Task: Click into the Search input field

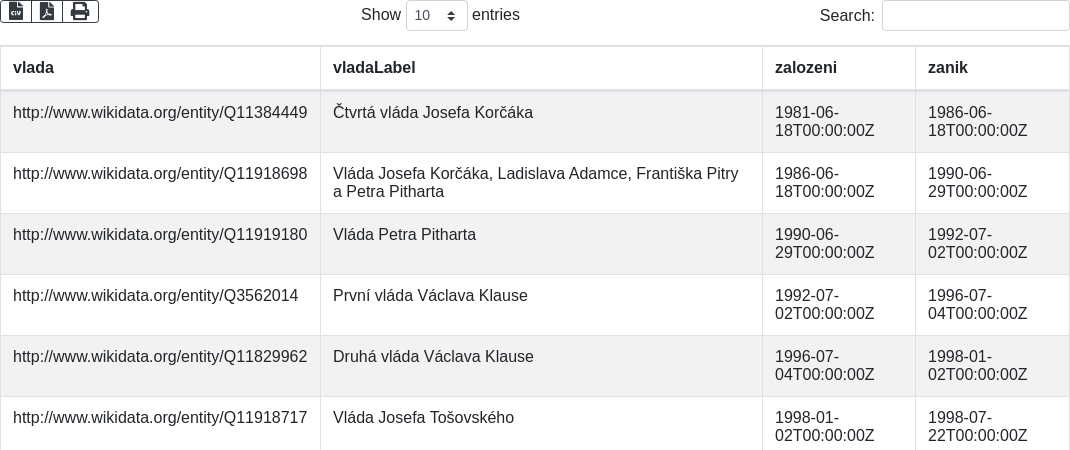Action: coord(975,15)
